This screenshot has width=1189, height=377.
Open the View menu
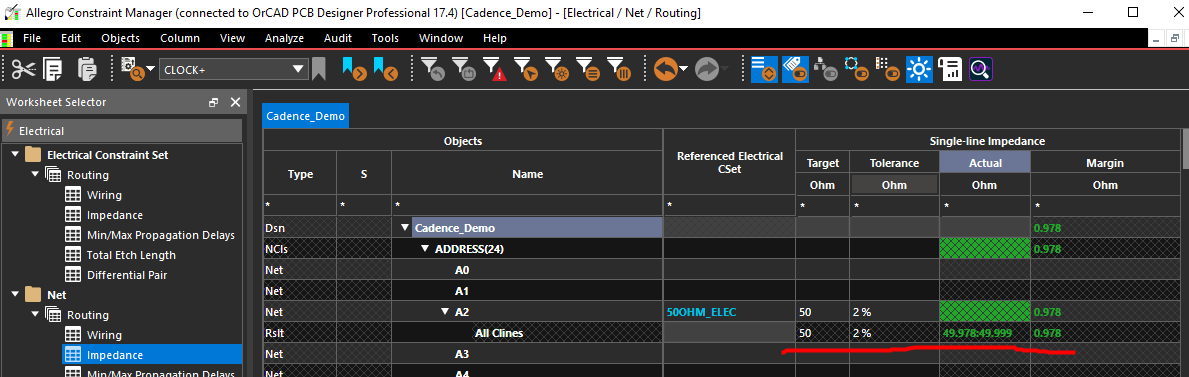pos(232,38)
